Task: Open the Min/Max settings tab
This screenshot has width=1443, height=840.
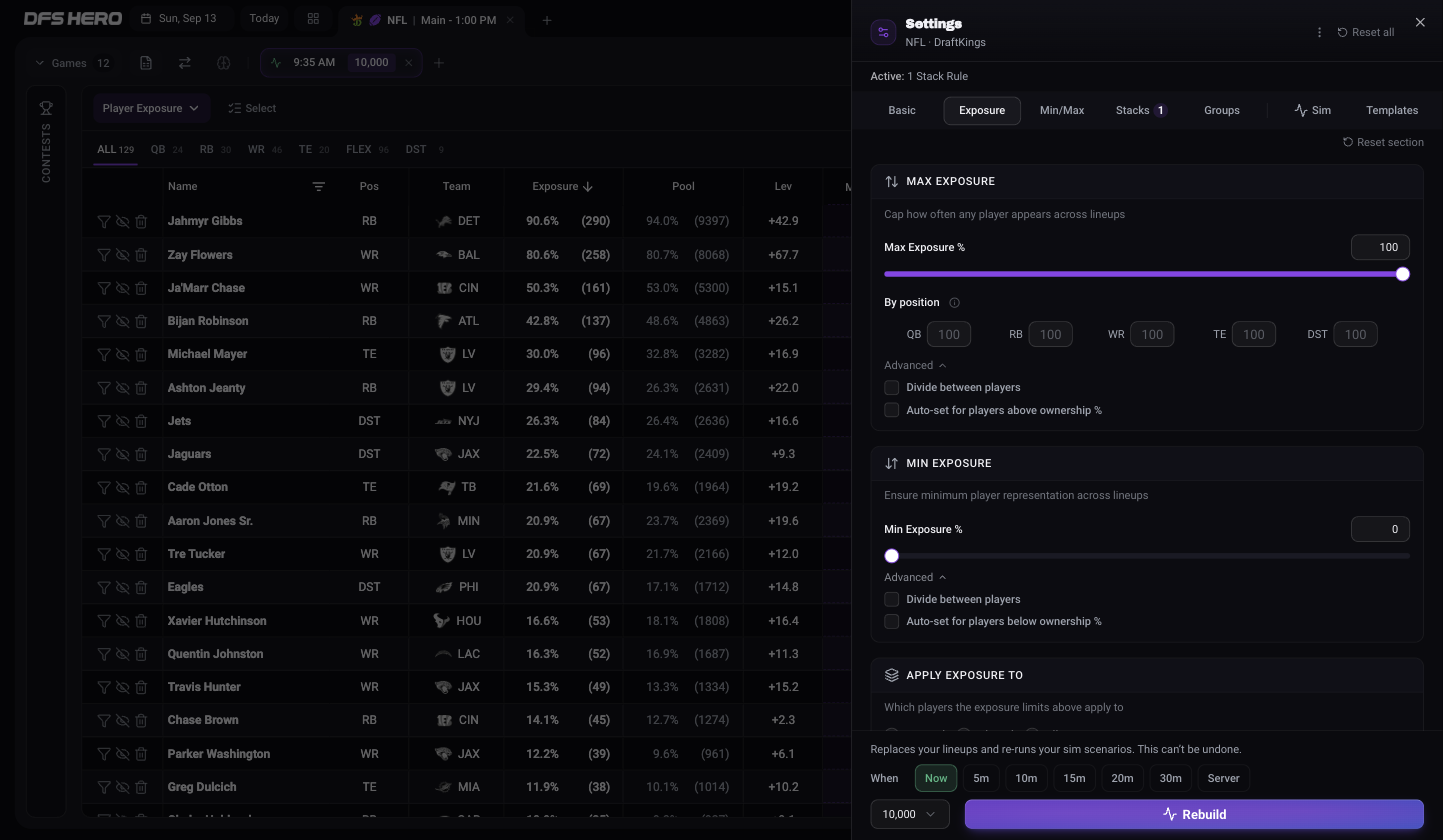Action: (x=1062, y=110)
